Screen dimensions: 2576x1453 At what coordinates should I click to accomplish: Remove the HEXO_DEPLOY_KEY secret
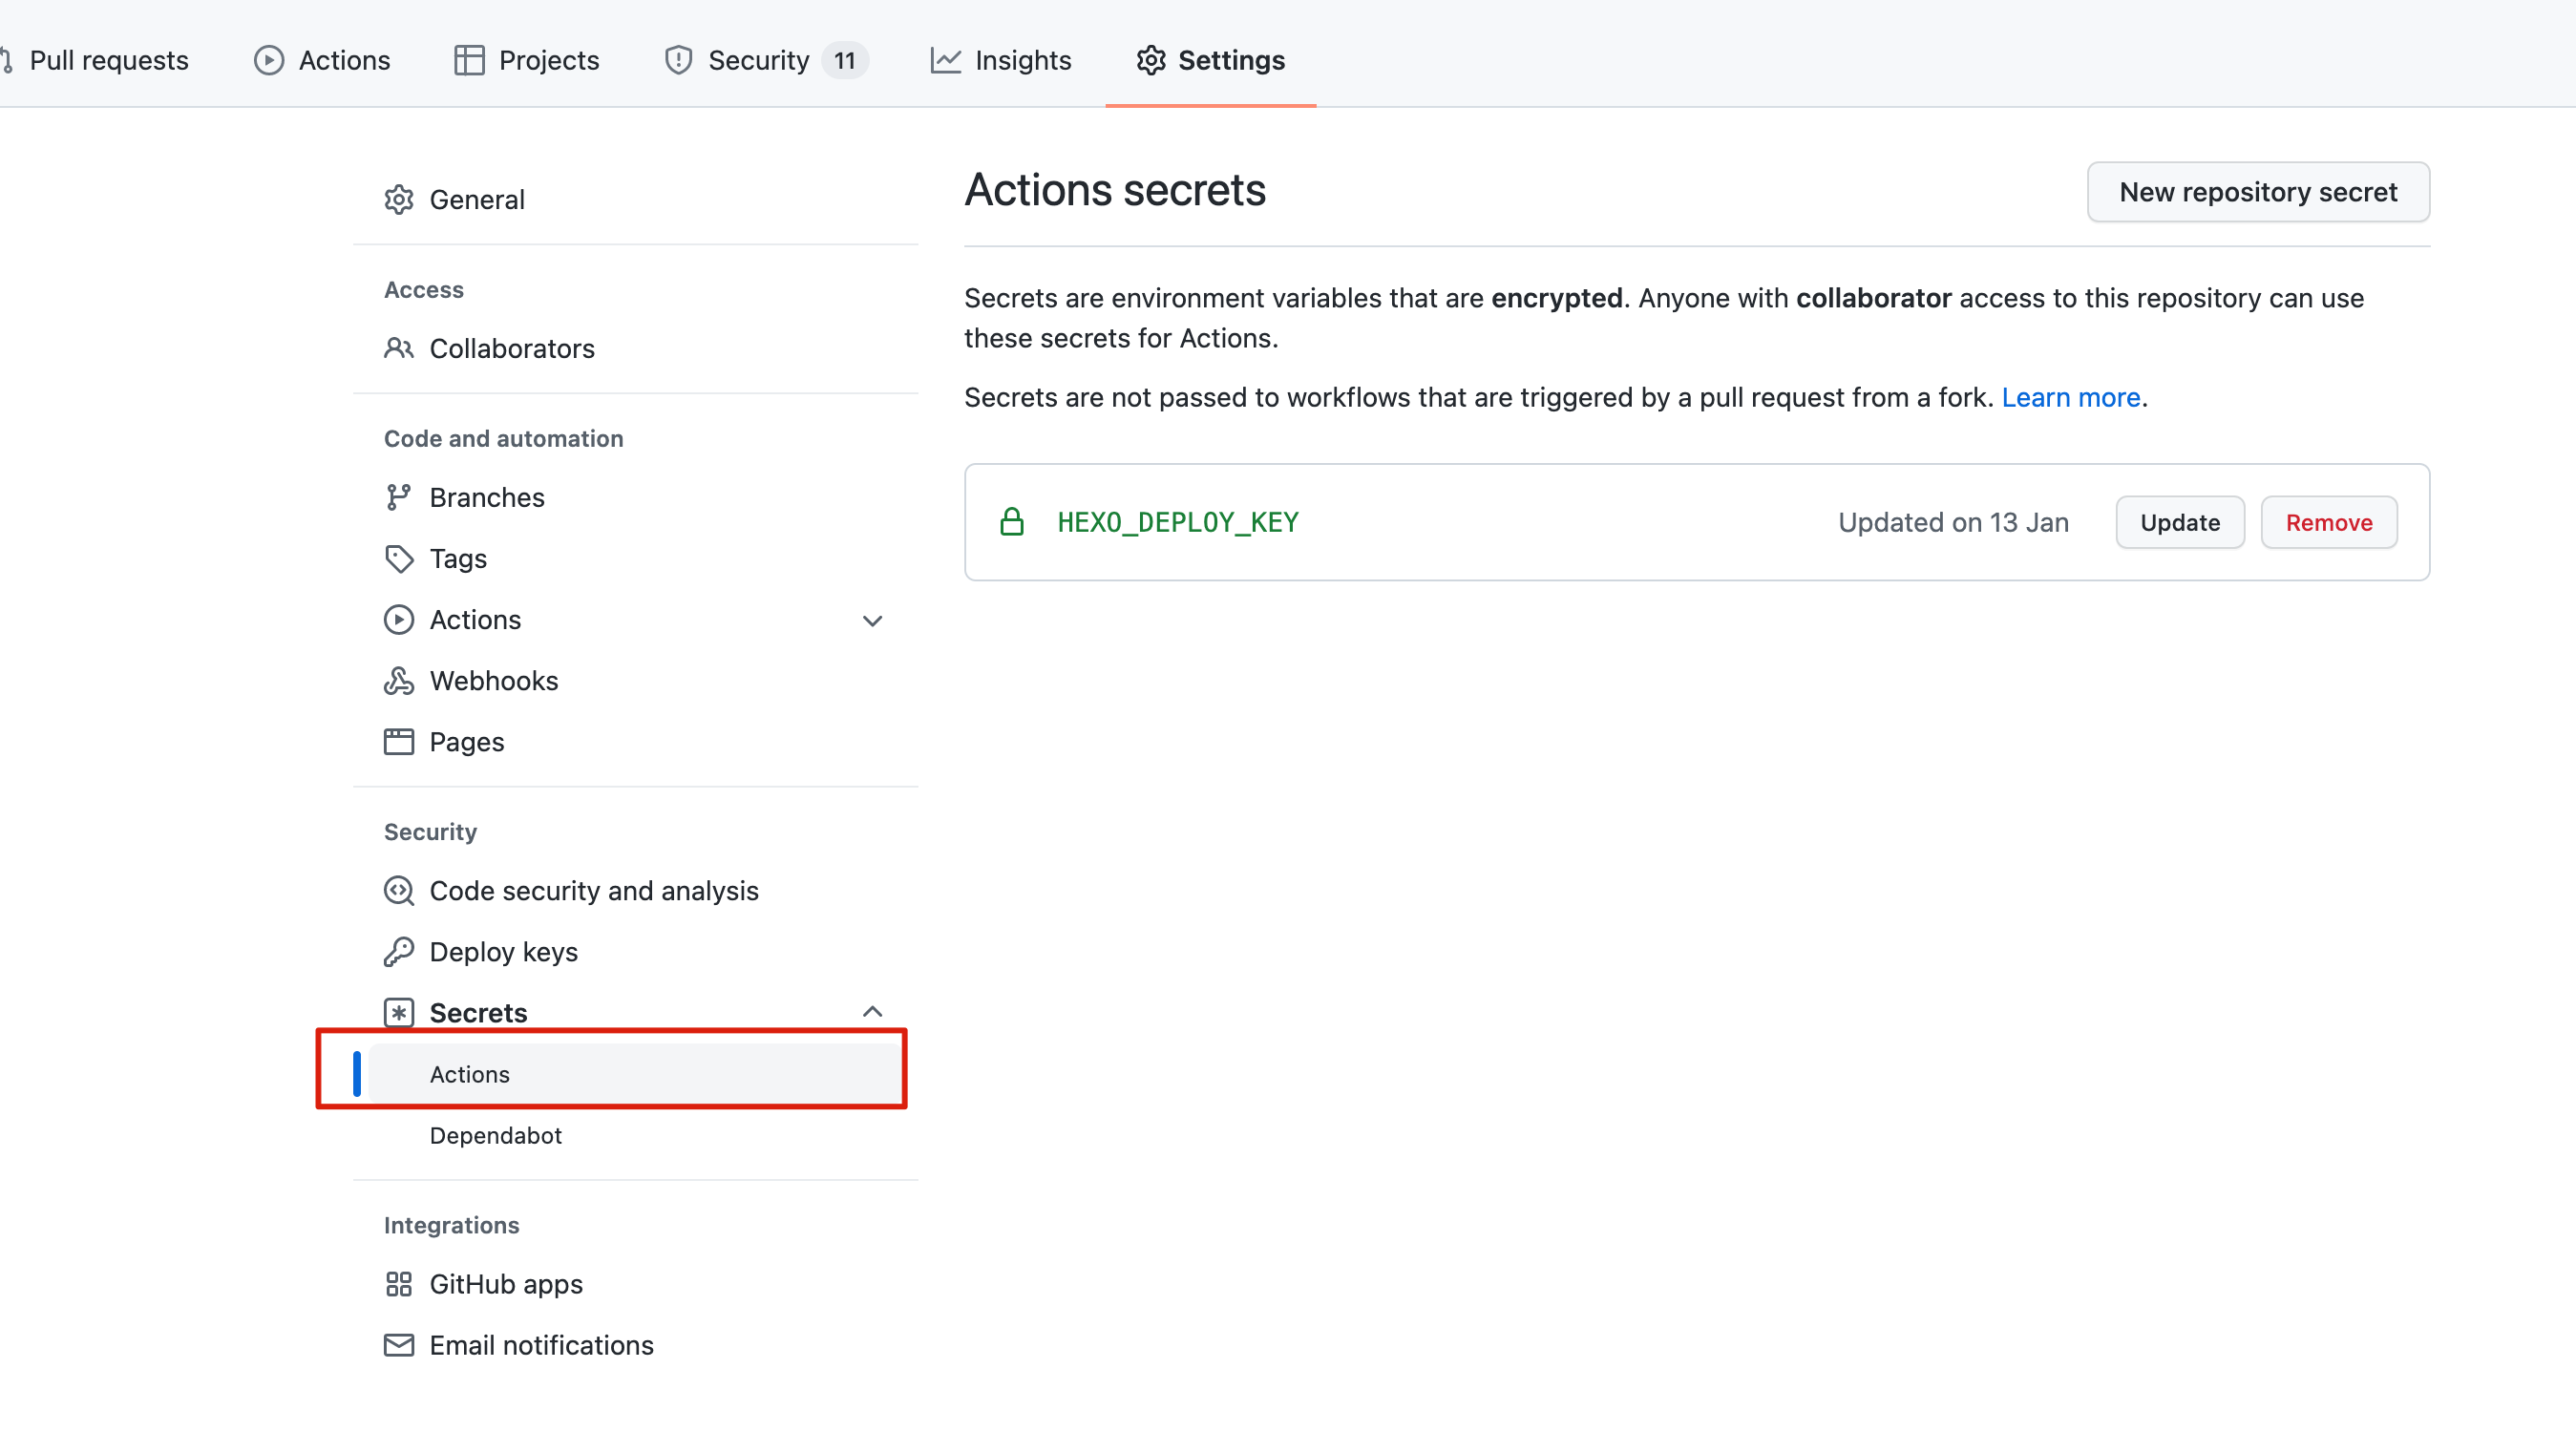click(x=2328, y=523)
